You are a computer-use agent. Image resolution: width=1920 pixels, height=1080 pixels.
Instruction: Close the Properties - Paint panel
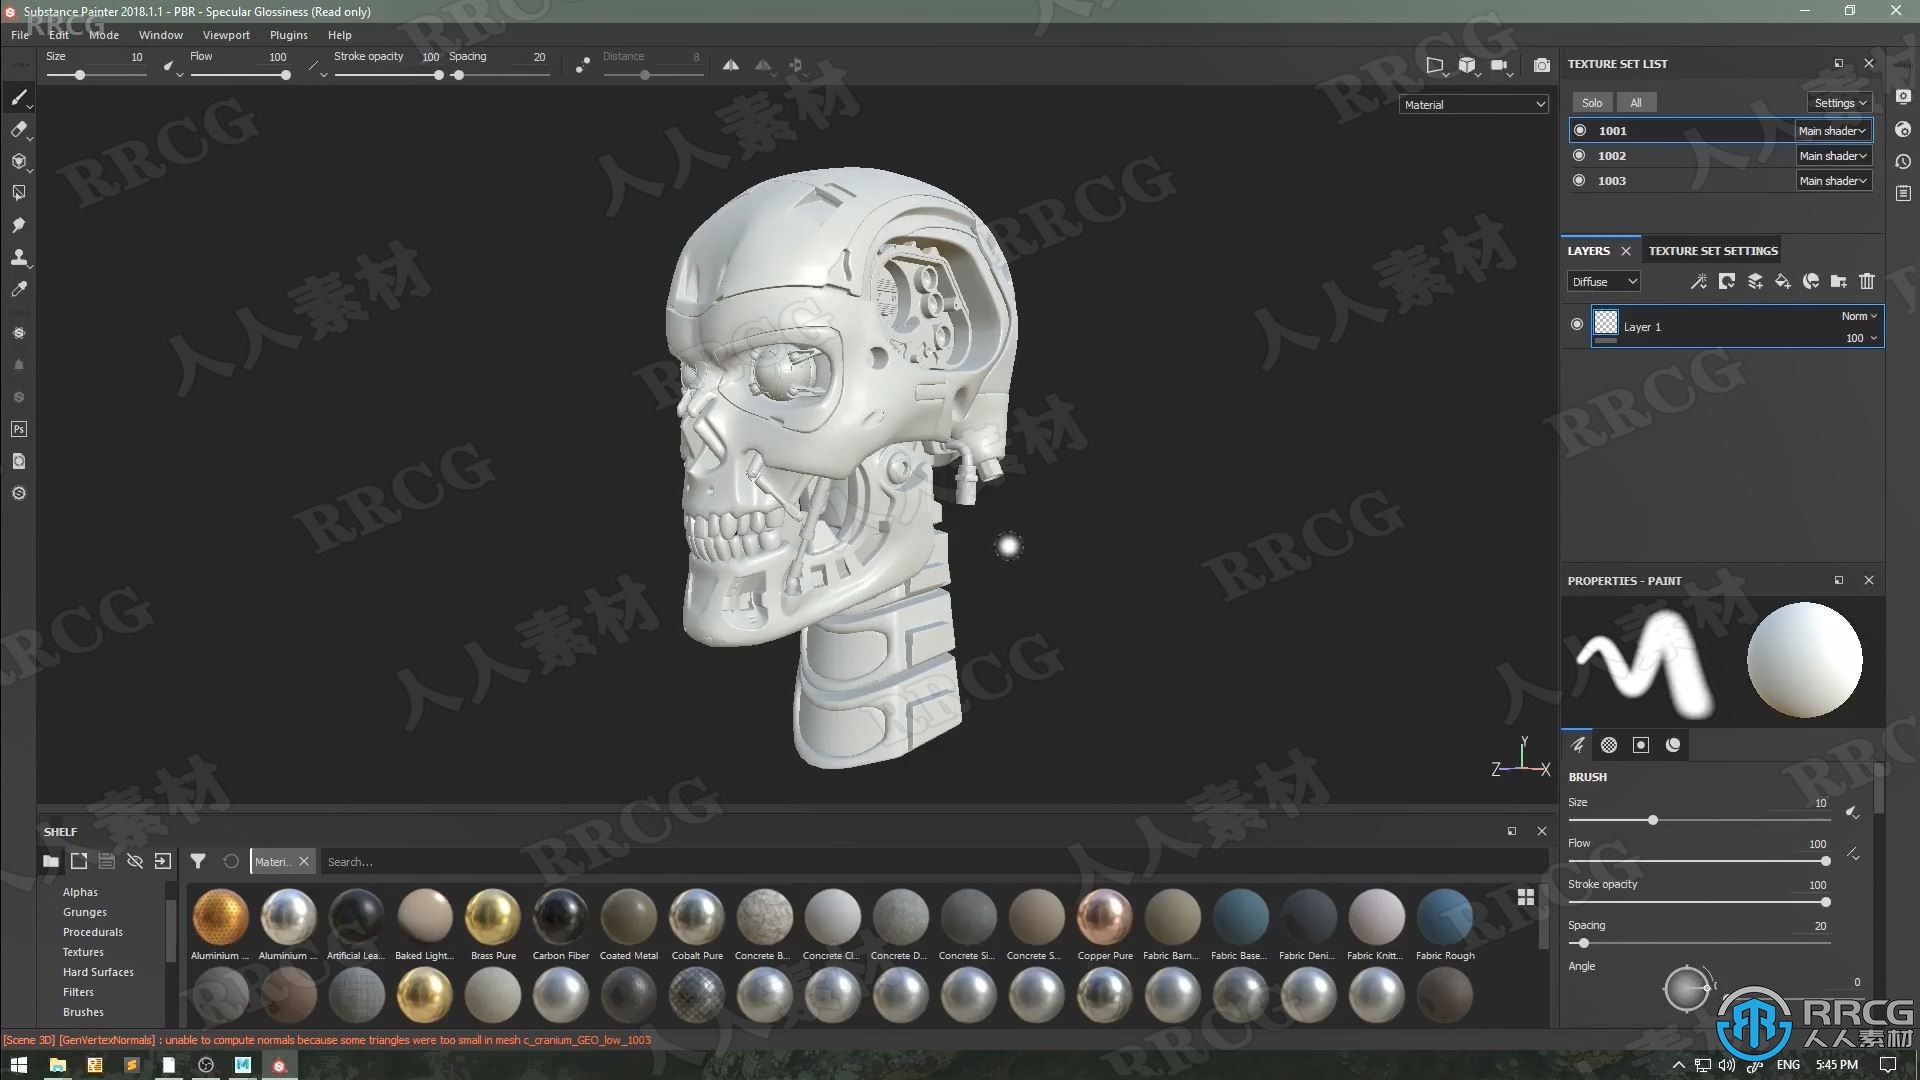[x=1868, y=580]
